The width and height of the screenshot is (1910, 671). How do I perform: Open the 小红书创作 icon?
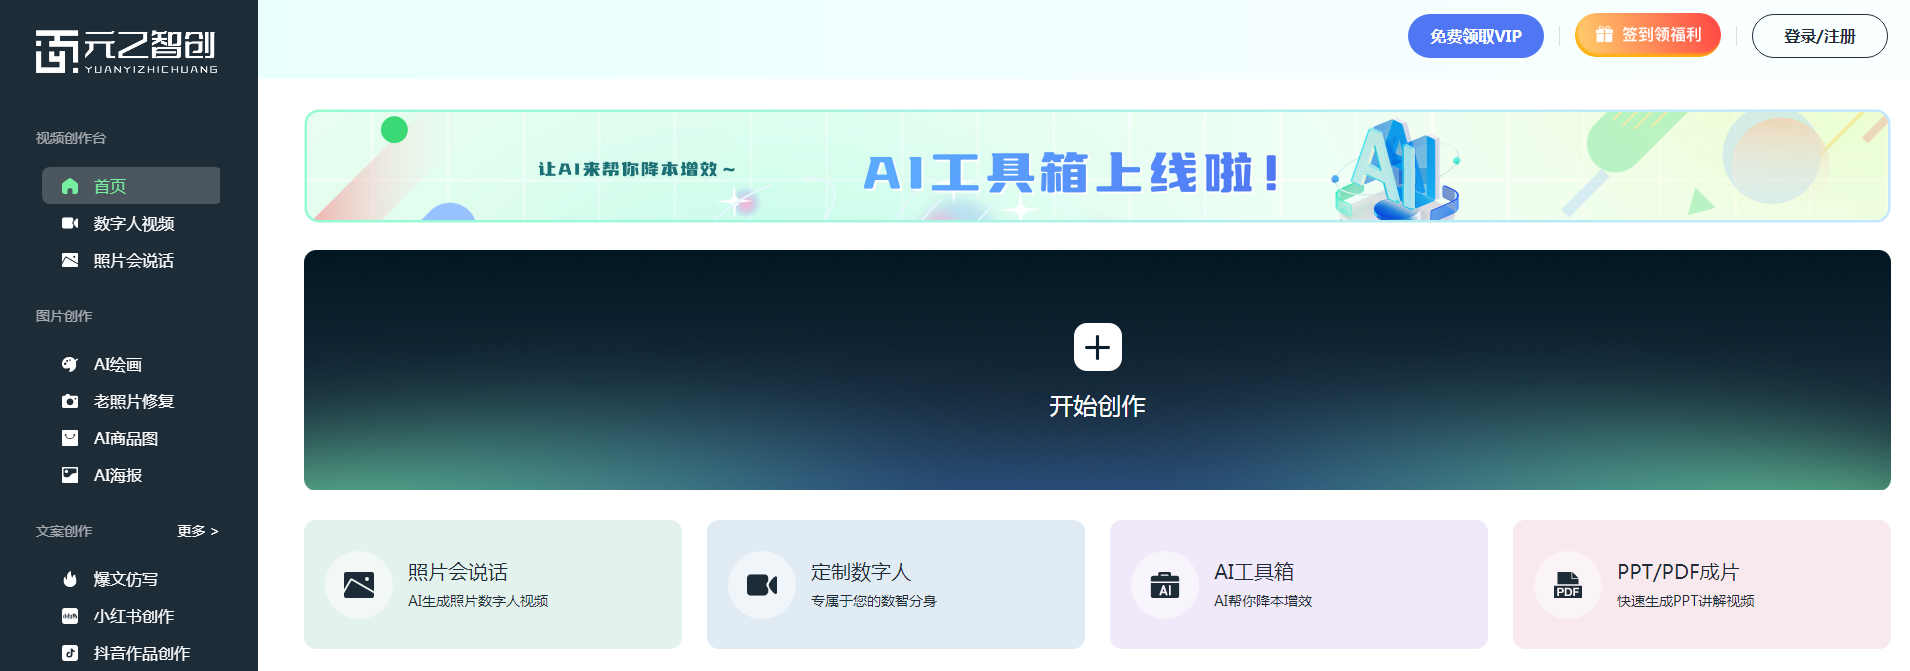pyautogui.click(x=70, y=616)
